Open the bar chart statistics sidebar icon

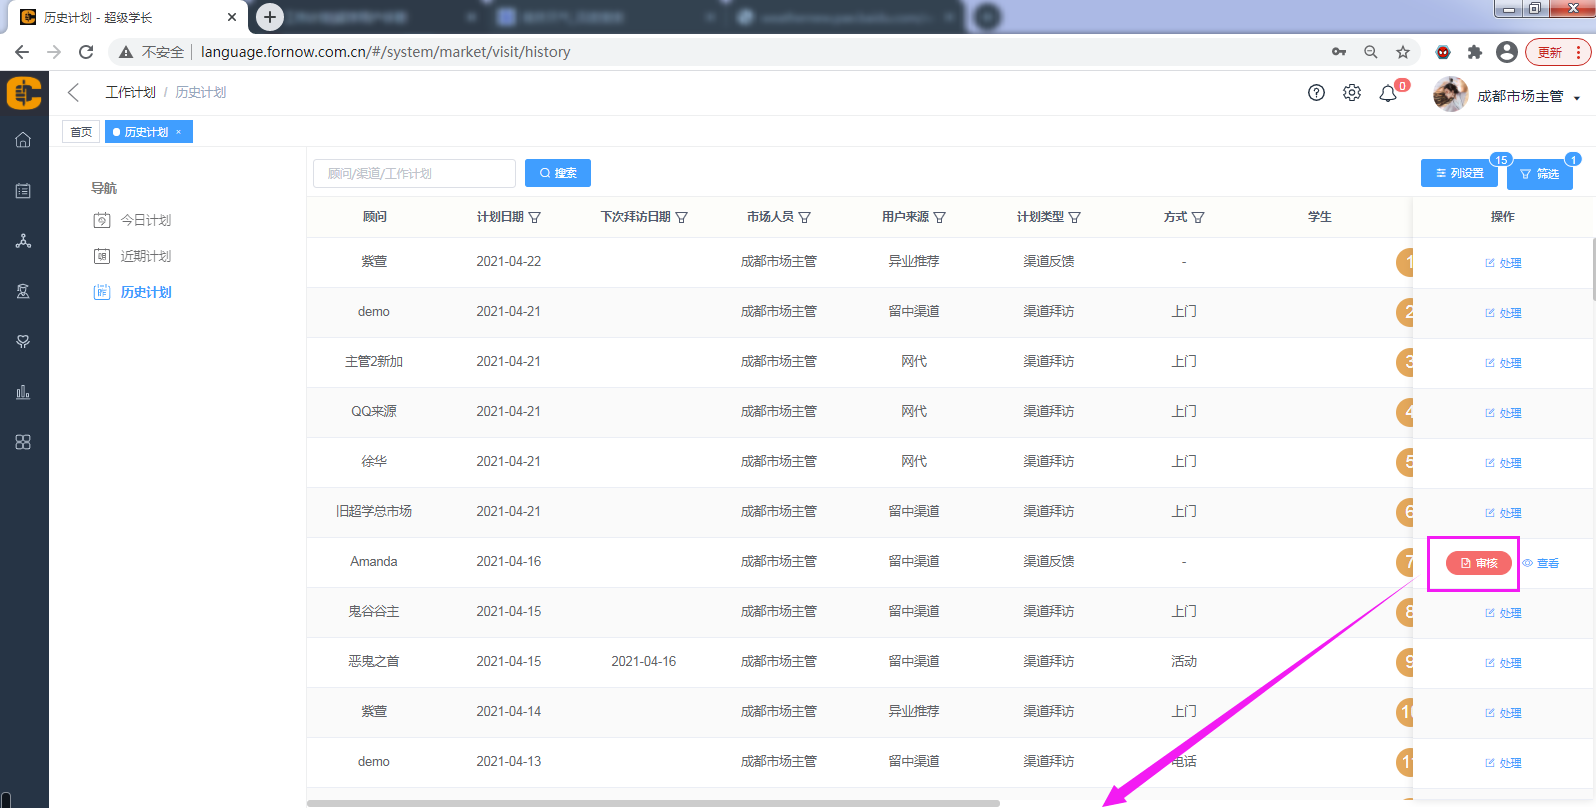click(x=23, y=392)
